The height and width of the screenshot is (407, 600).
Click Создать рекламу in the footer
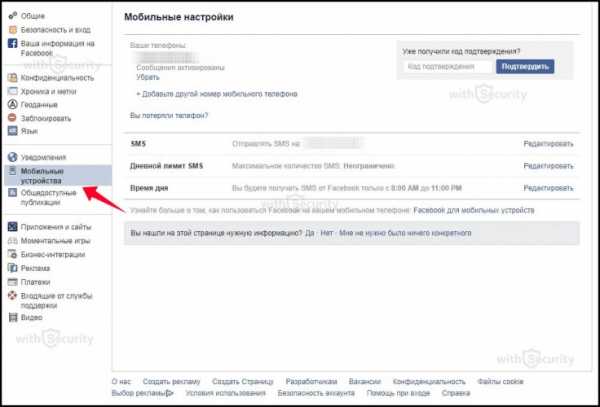(x=171, y=381)
